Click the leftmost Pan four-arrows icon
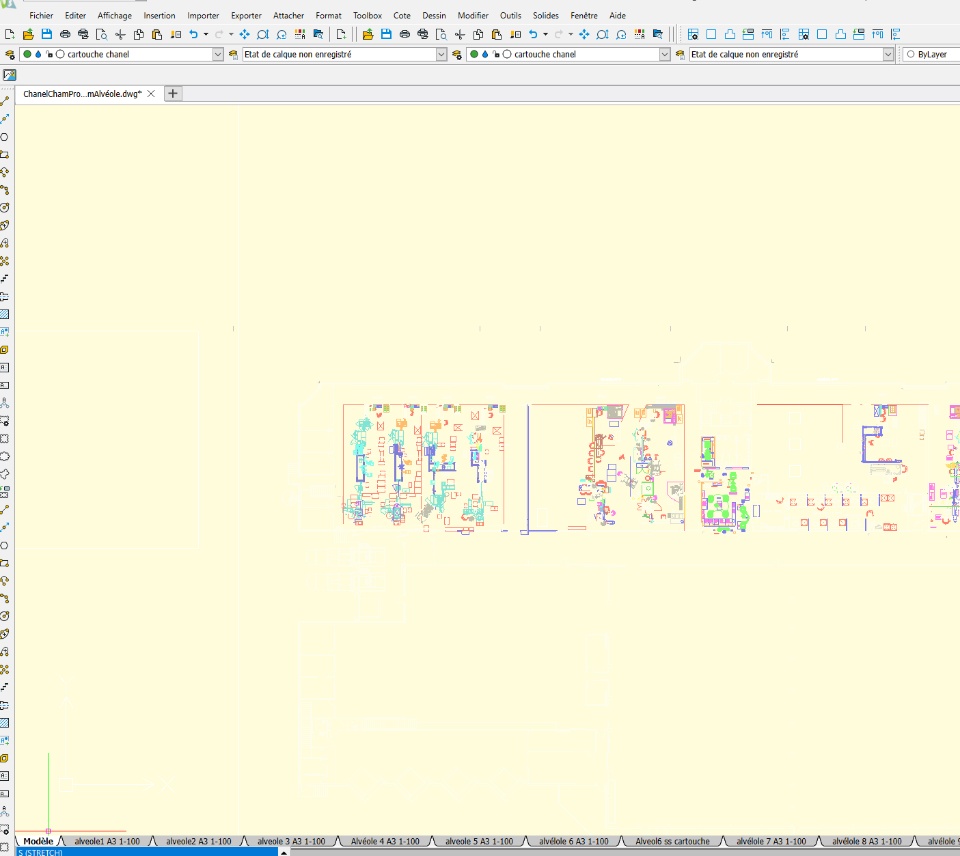Image resolution: width=960 pixels, height=856 pixels. pyautogui.click(x=244, y=34)
